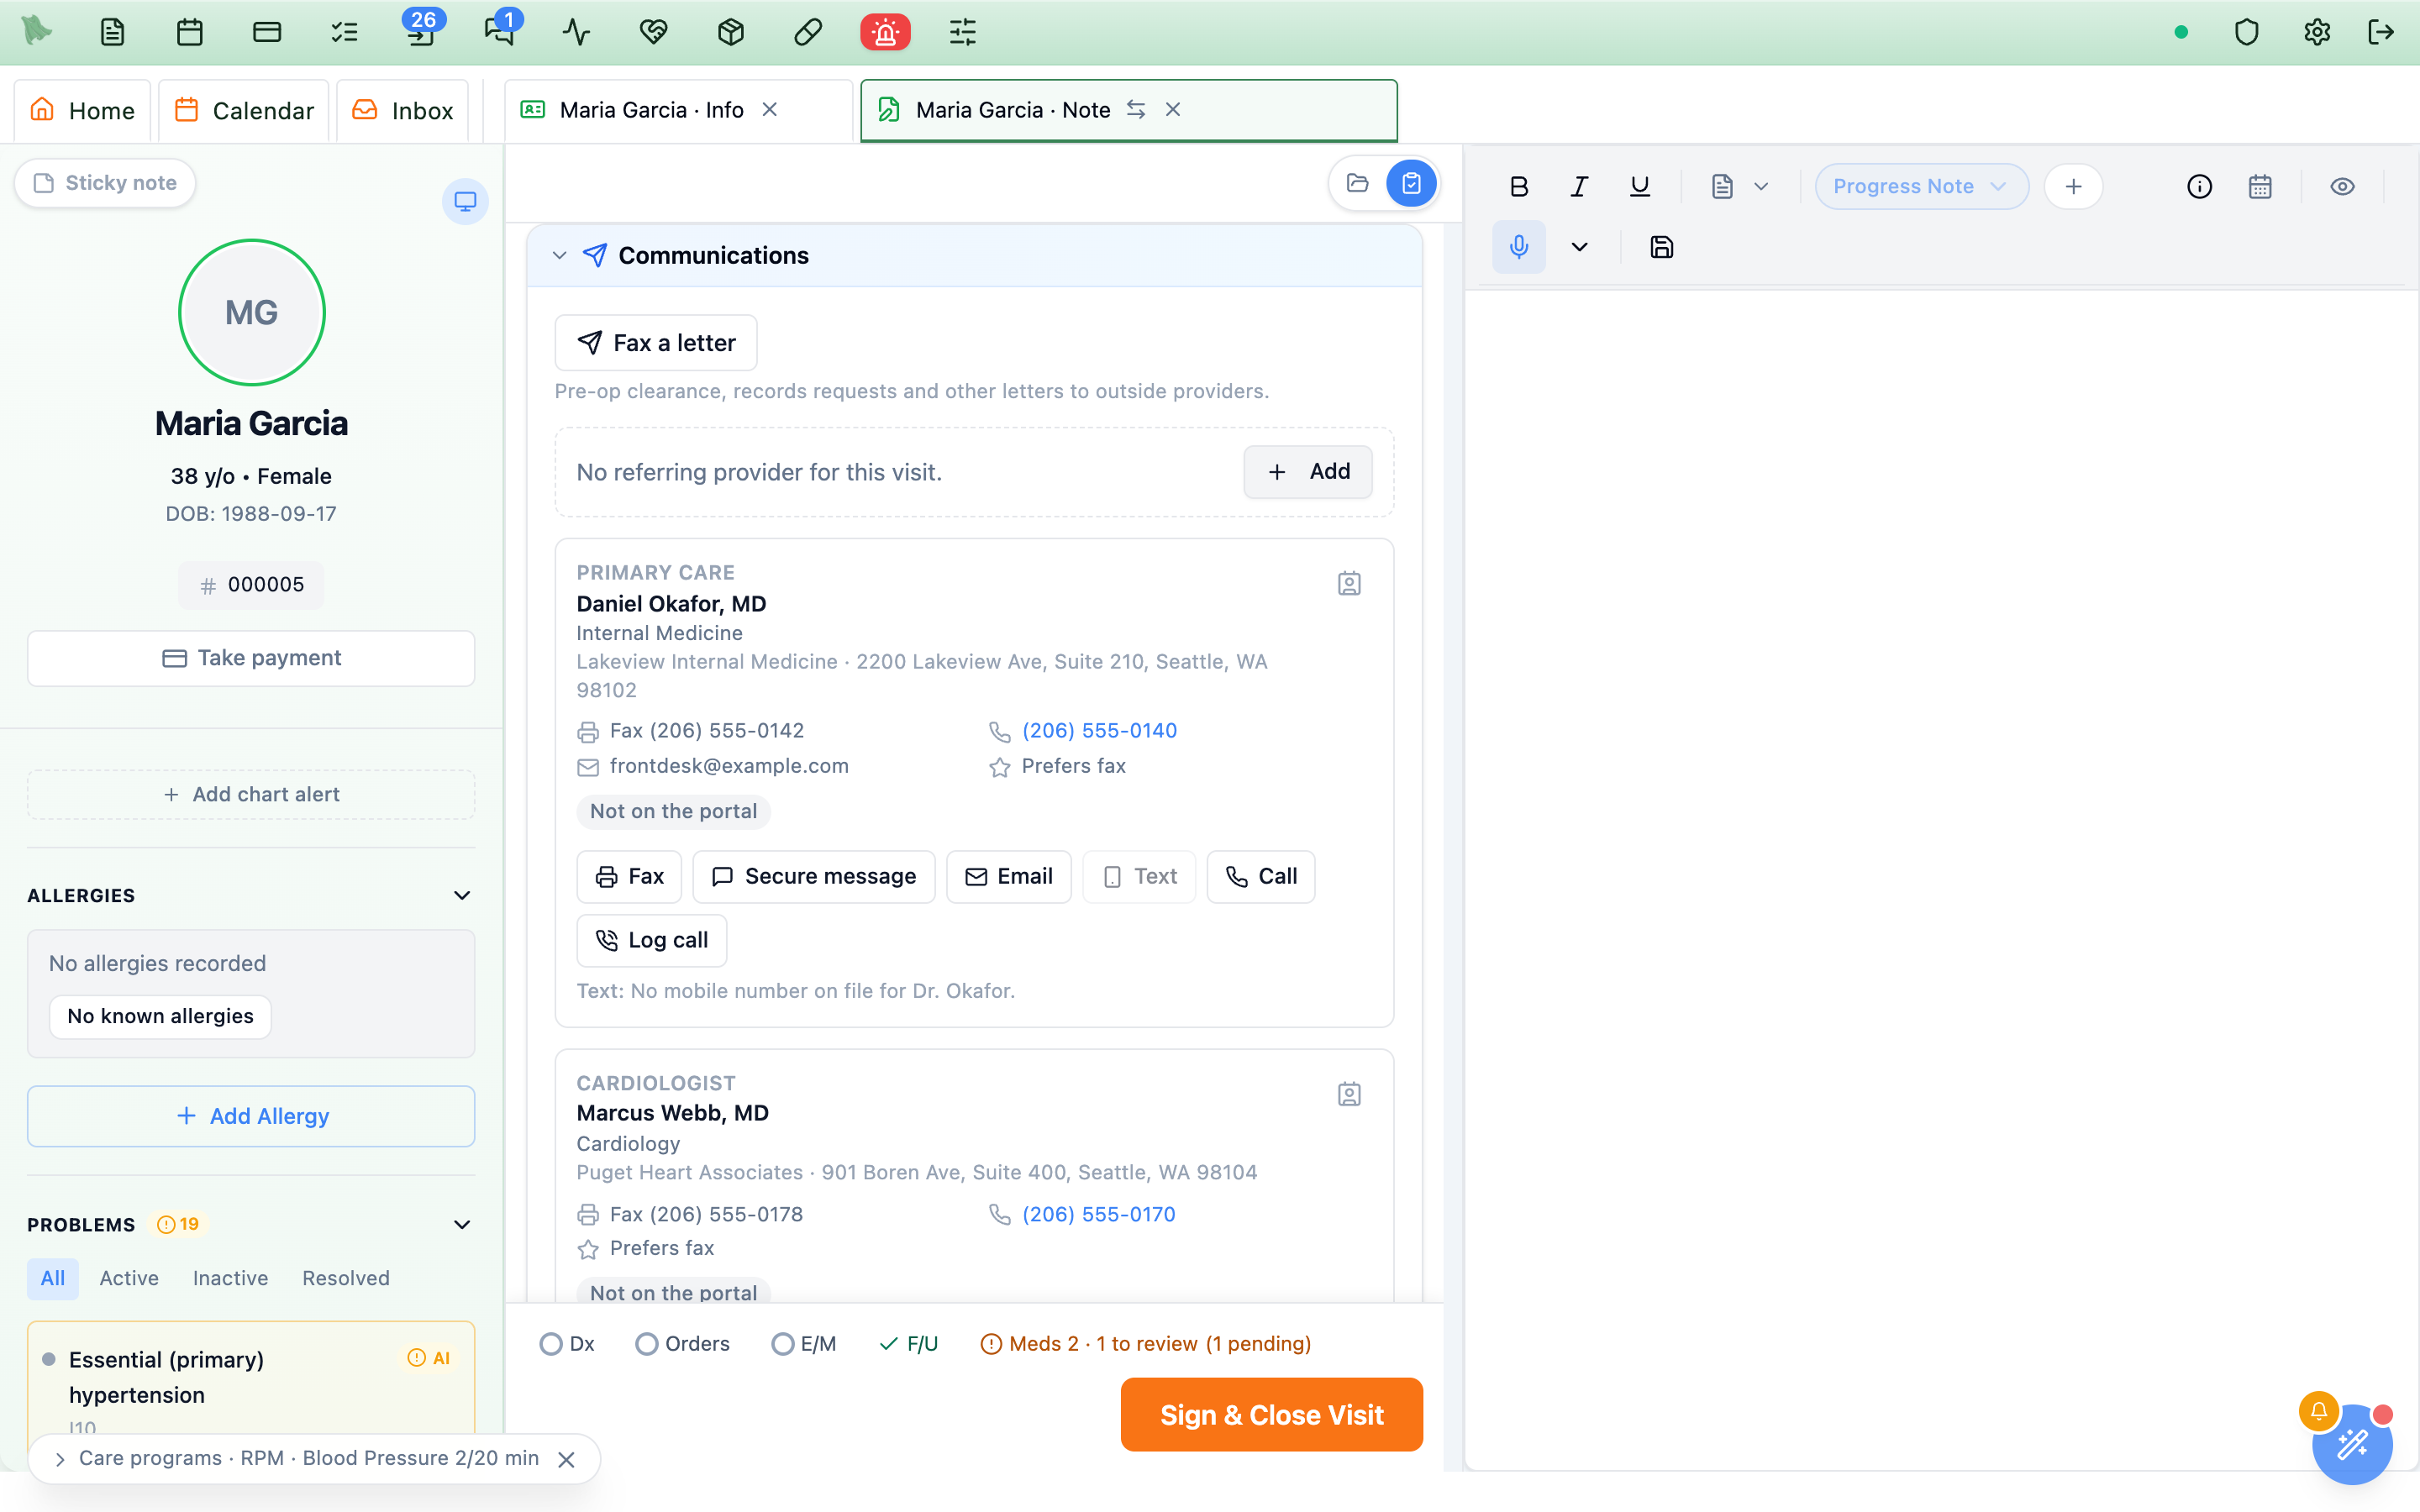Open contact card icon for Marcus Webb
The width and height of the screenshot is (2420, 1512).
pos(1349,1094)
